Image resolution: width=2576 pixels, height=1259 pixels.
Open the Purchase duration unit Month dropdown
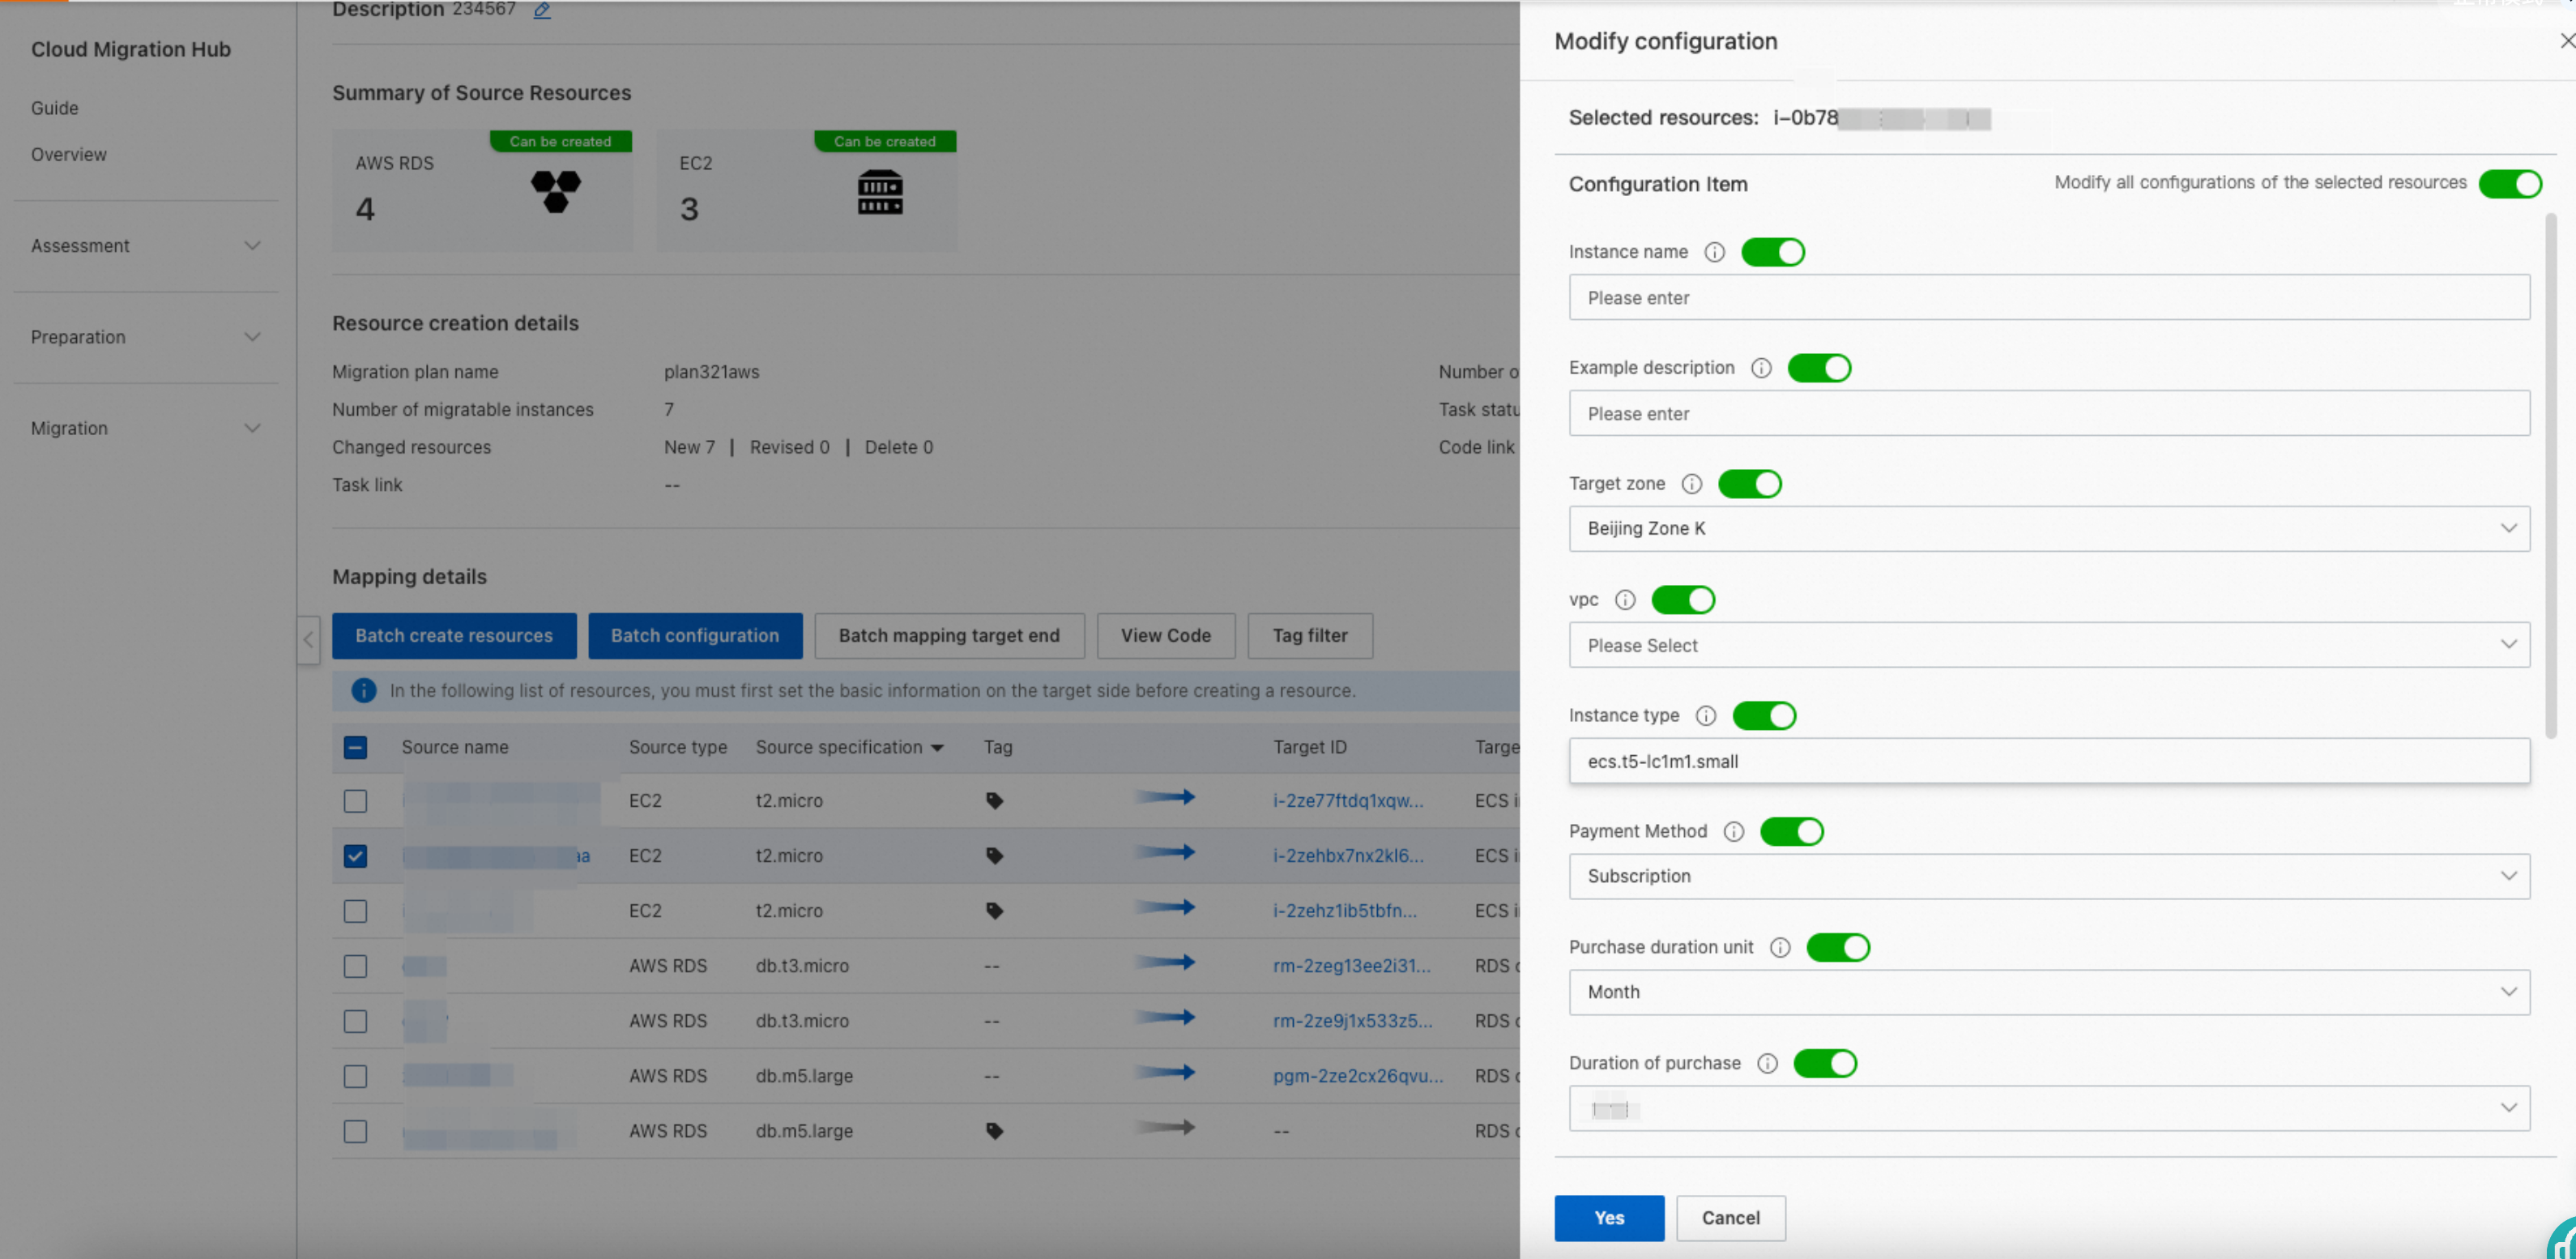[2049, 993]
